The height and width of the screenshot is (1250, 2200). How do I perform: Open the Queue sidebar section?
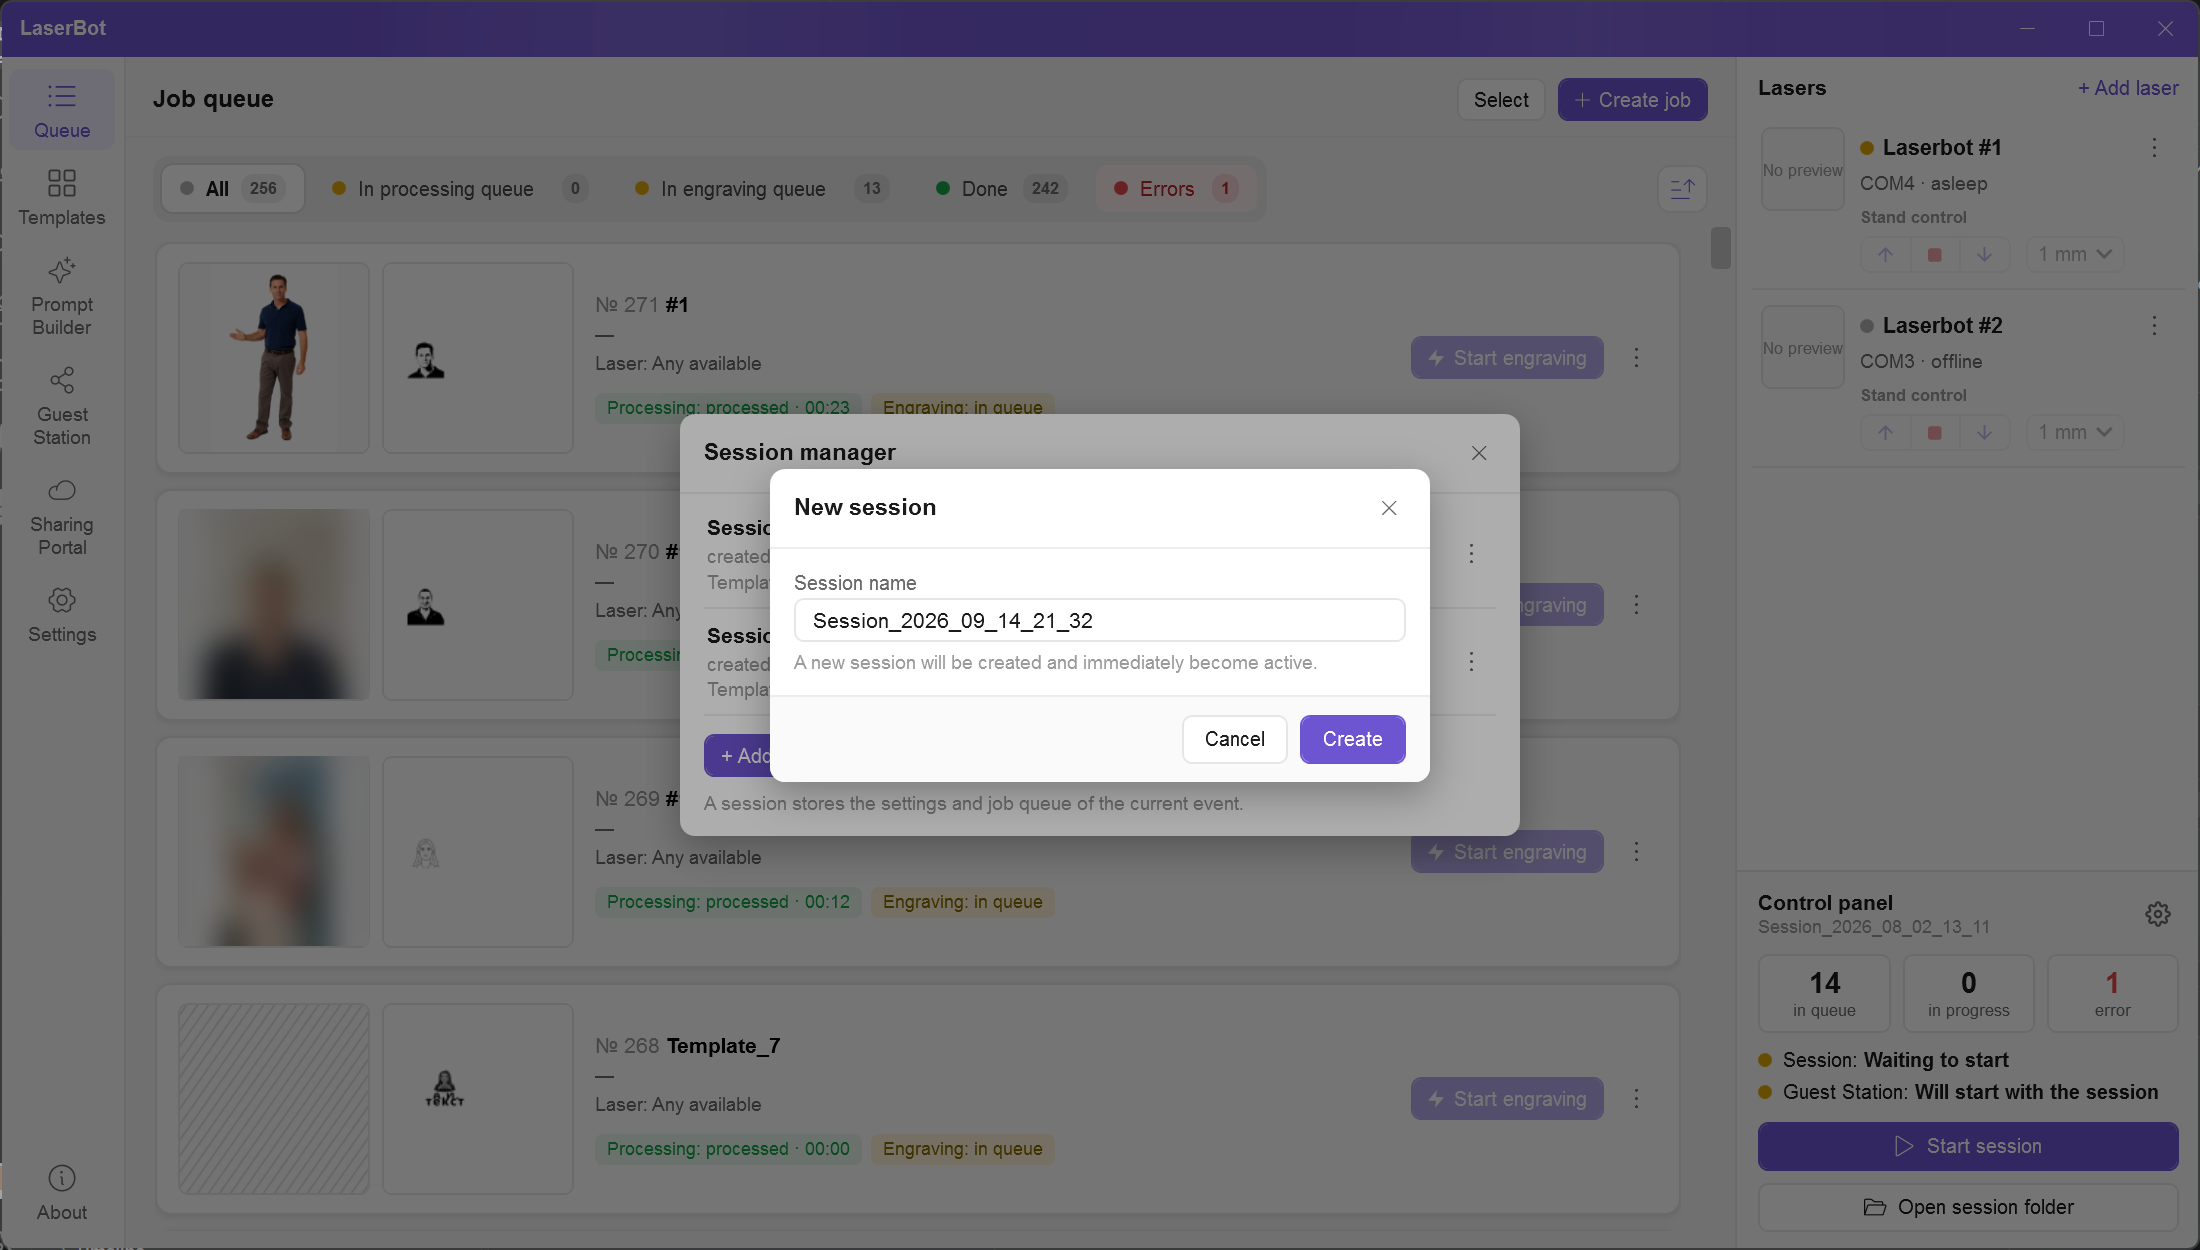62,110
